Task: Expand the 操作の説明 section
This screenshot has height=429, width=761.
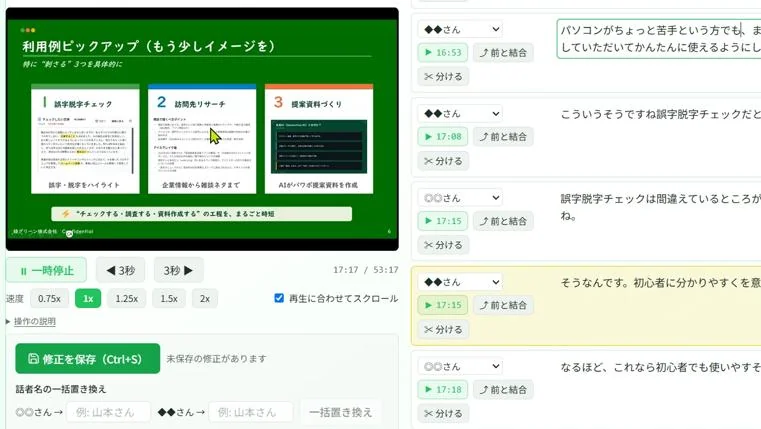Action: click(x=34, y=321)
